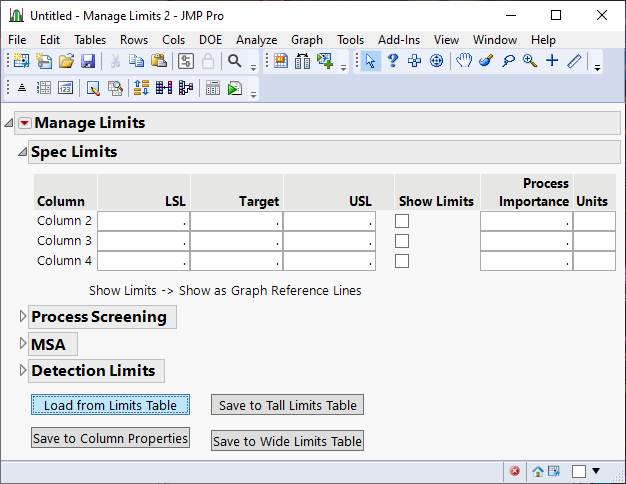This screenshot has width=626, height=484.
Task: Click Load from Limits Table button
Action: click(110, 405)
